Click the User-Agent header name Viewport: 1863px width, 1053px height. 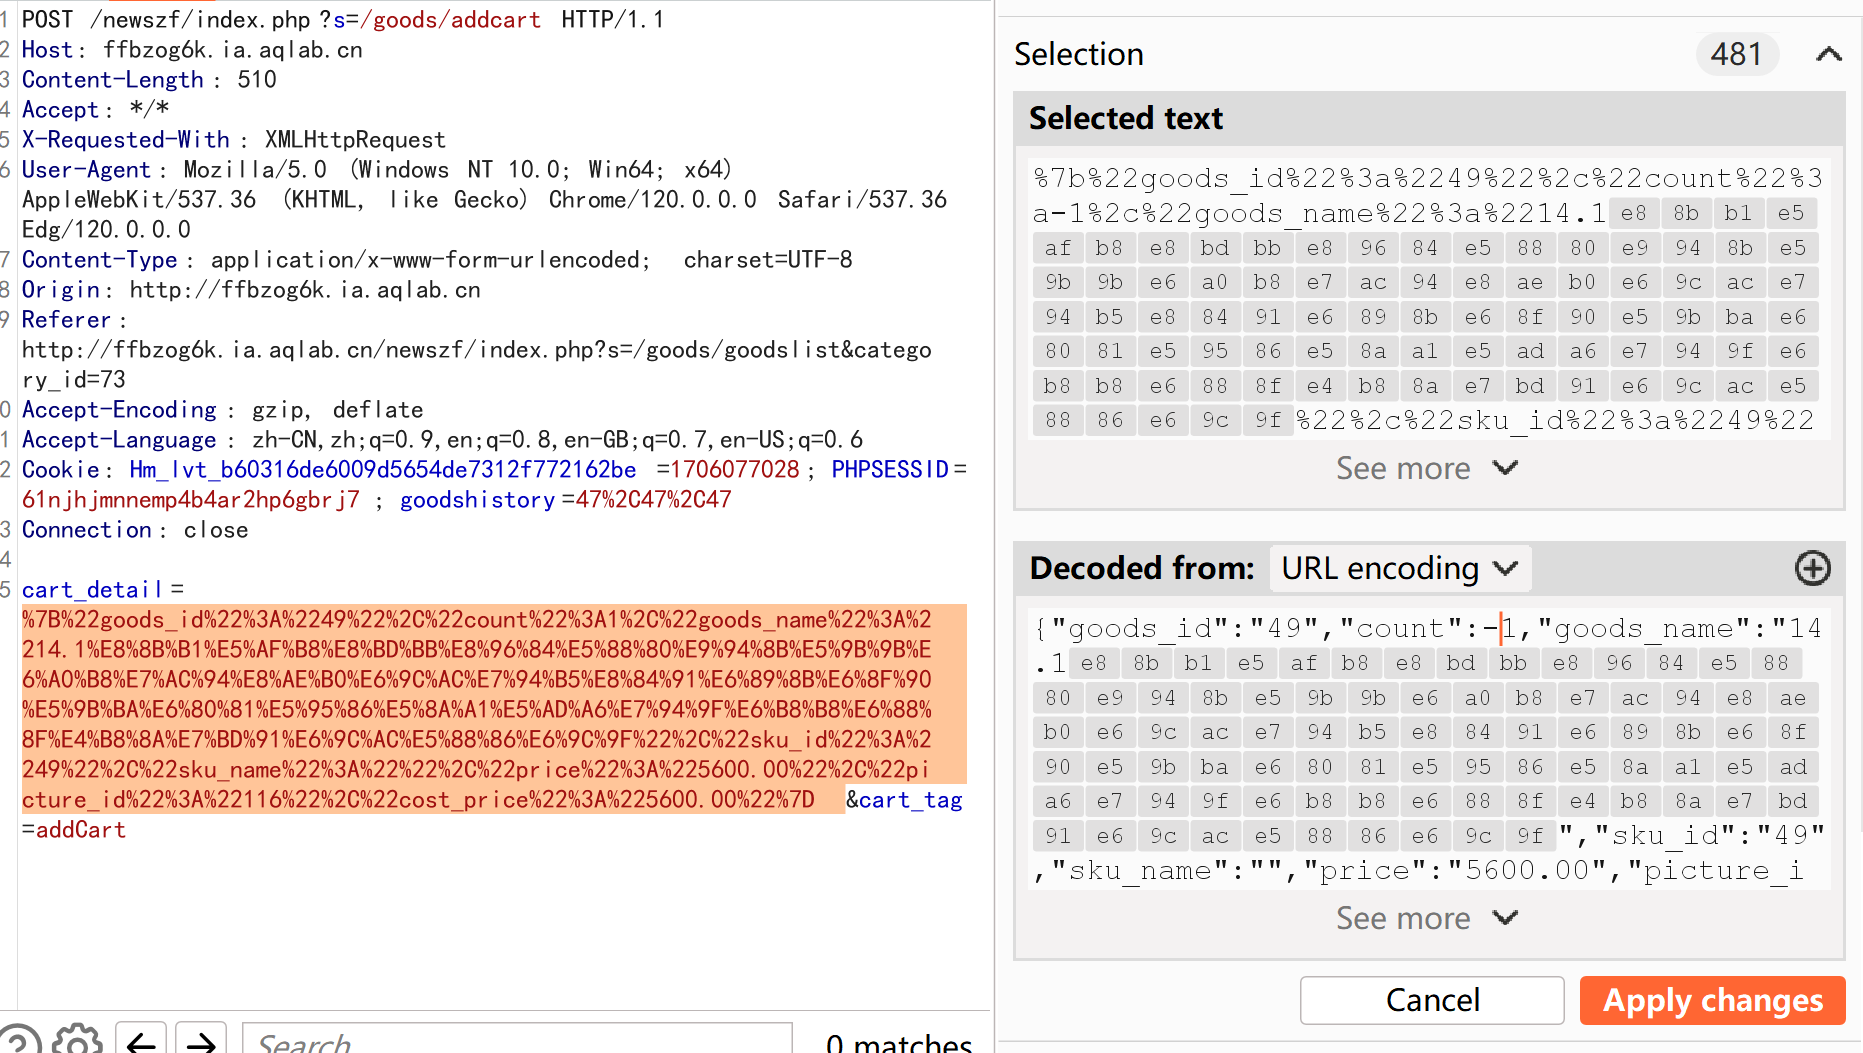click(x=86, y=170)
